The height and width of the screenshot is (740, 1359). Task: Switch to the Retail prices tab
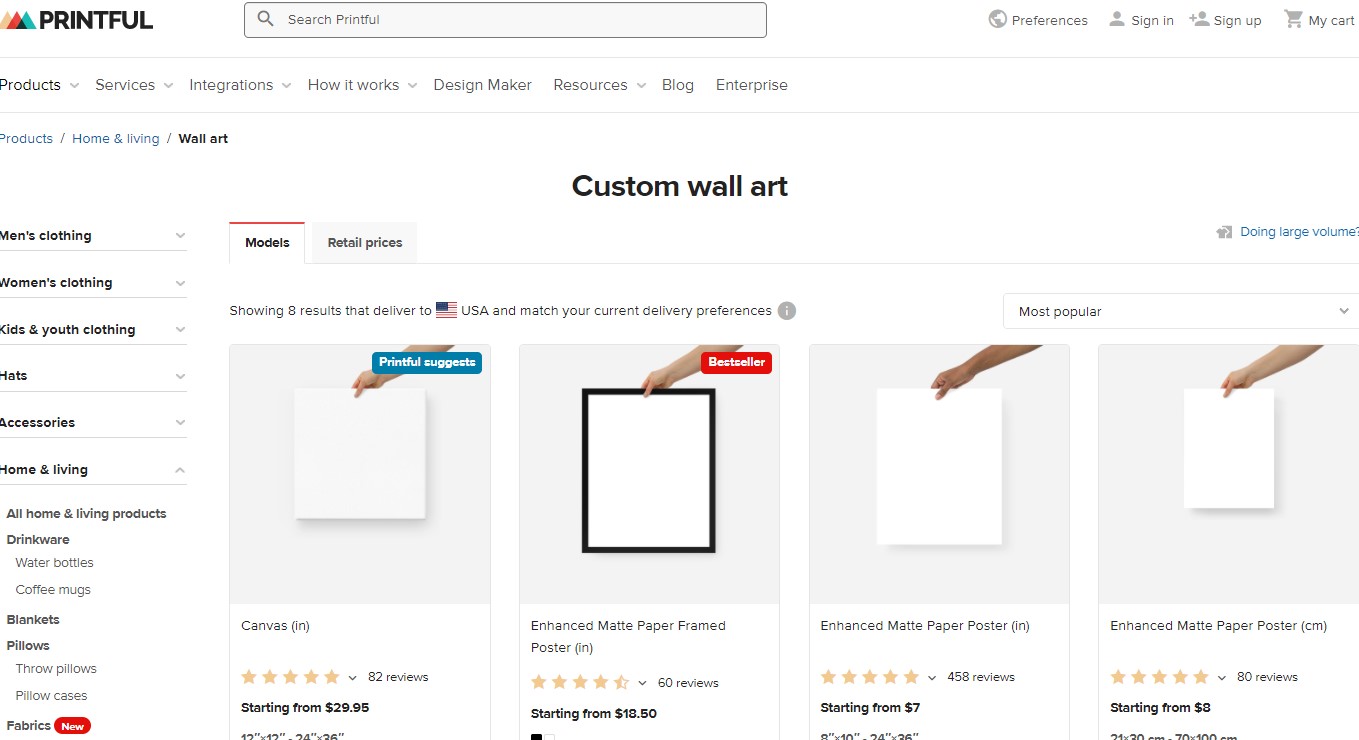pos(364,242)
